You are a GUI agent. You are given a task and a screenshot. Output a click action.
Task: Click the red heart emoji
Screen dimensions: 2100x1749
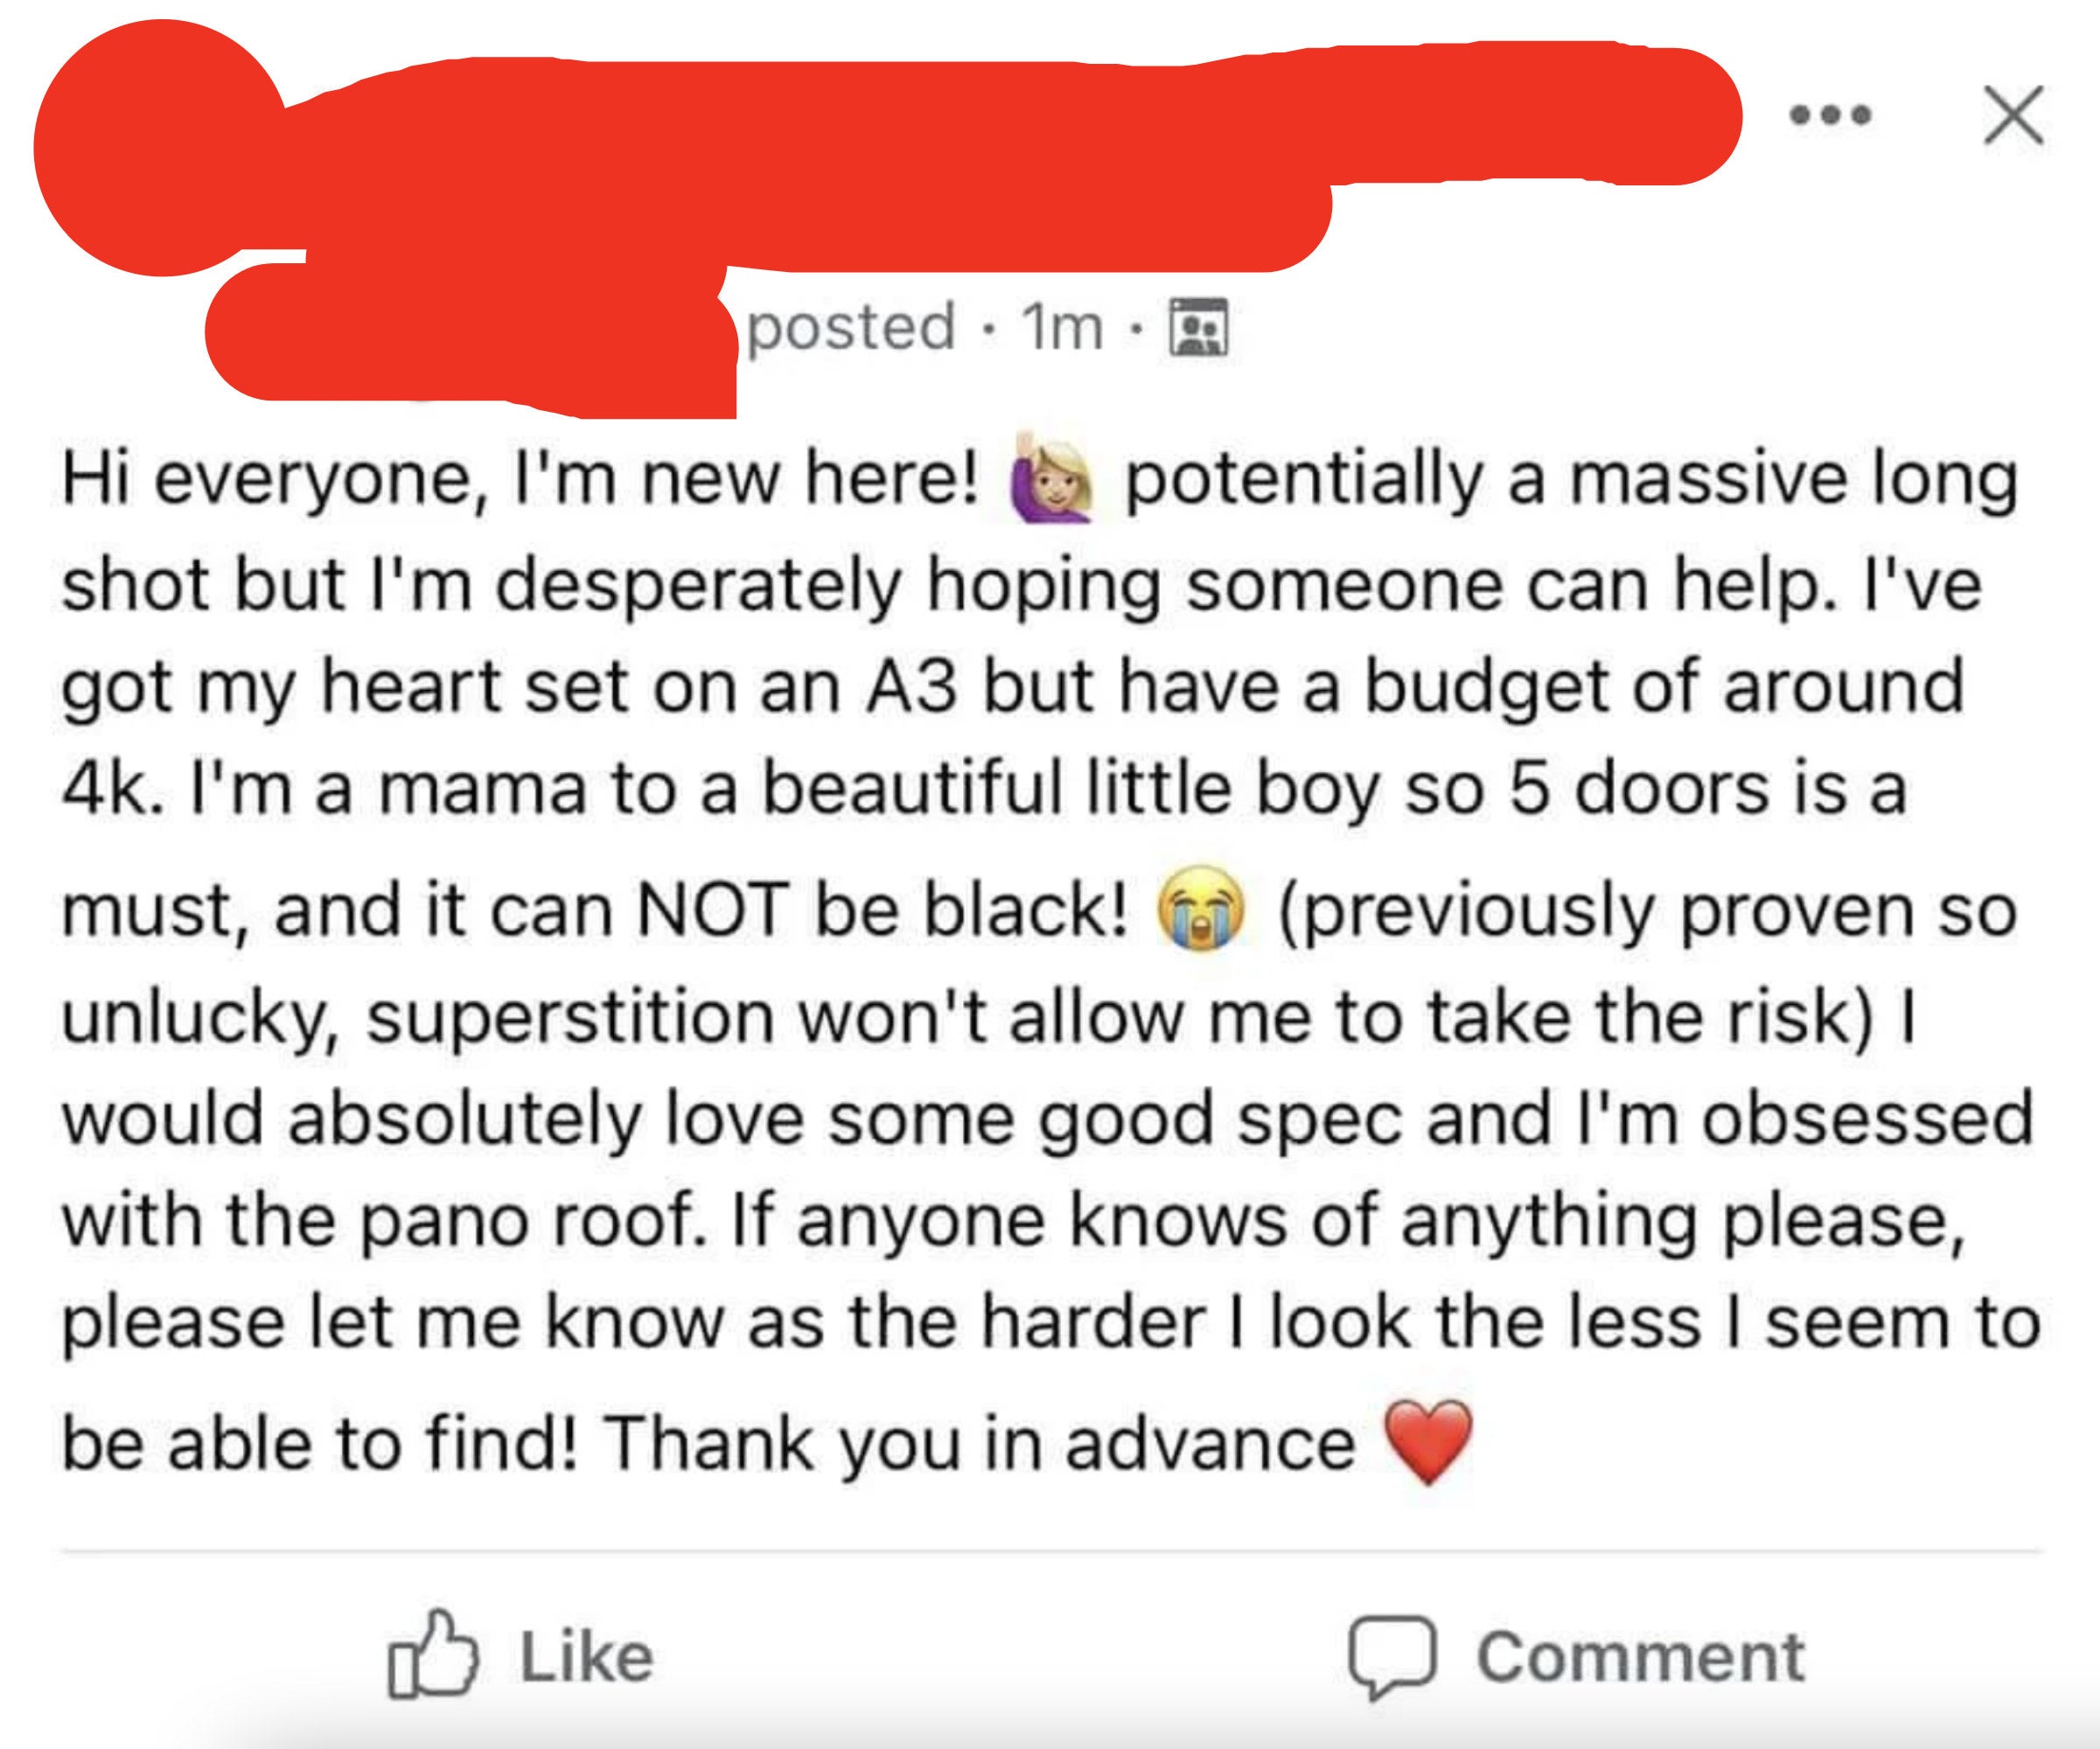point(1428,1441)
